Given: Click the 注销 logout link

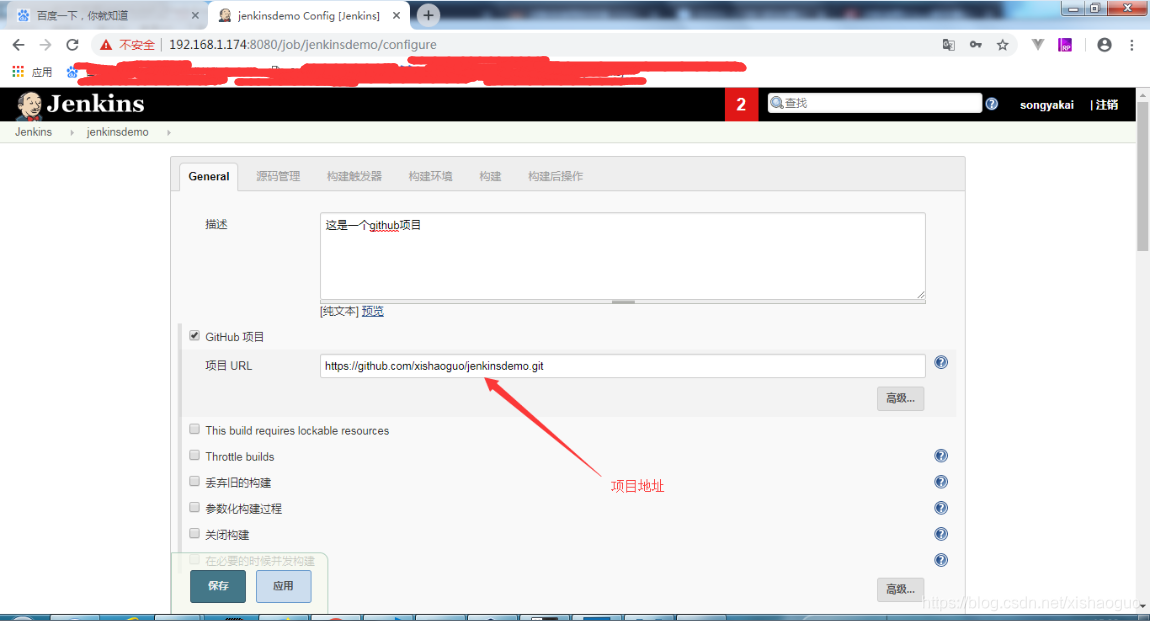Looking at the screenshot, I should (x=1107, y=105).
